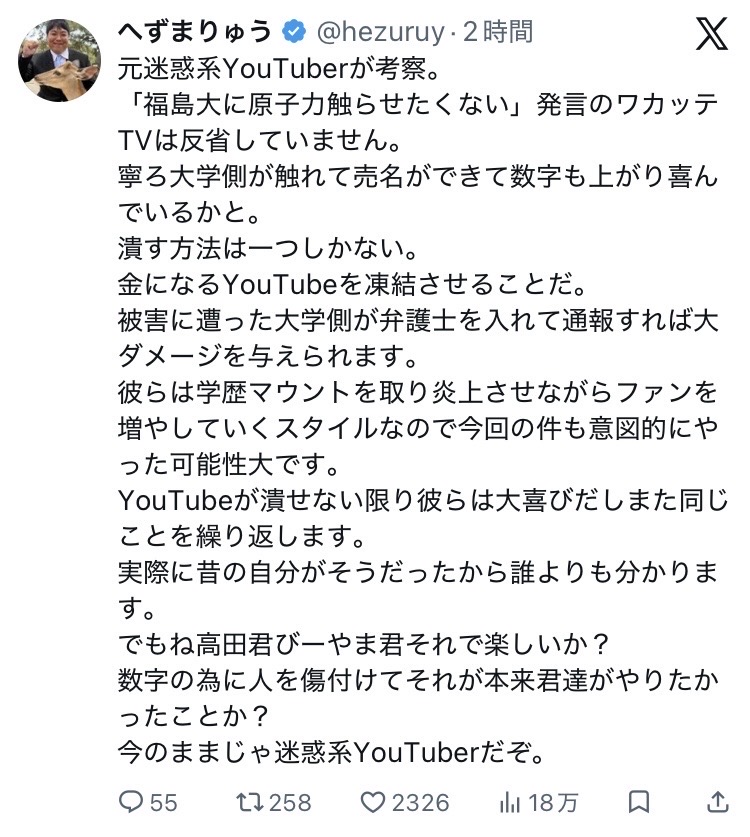Click the 18万 views count
Screen dimensions: 750x837
click(x=553, y=802)
